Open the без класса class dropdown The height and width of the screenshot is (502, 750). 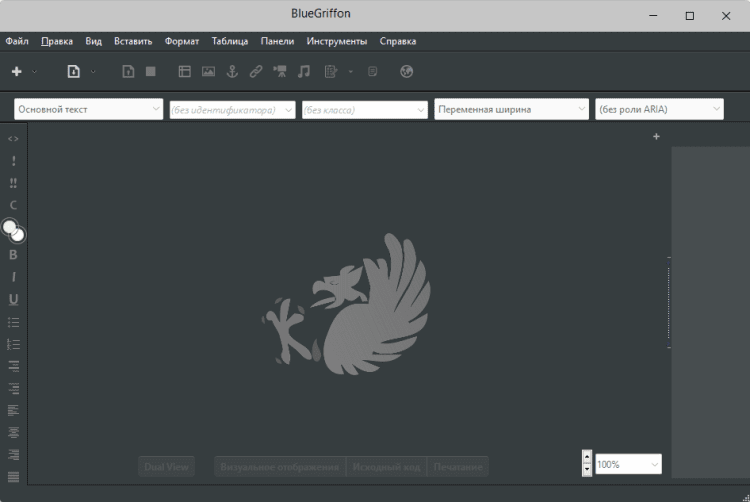pyautogui.click(x=364, y=110)
